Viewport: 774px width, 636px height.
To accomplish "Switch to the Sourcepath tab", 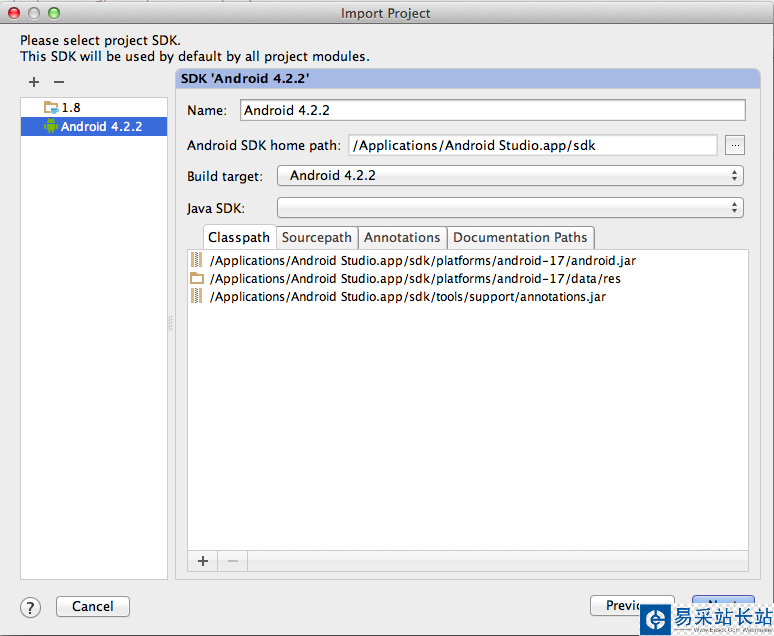I will 316,238.
